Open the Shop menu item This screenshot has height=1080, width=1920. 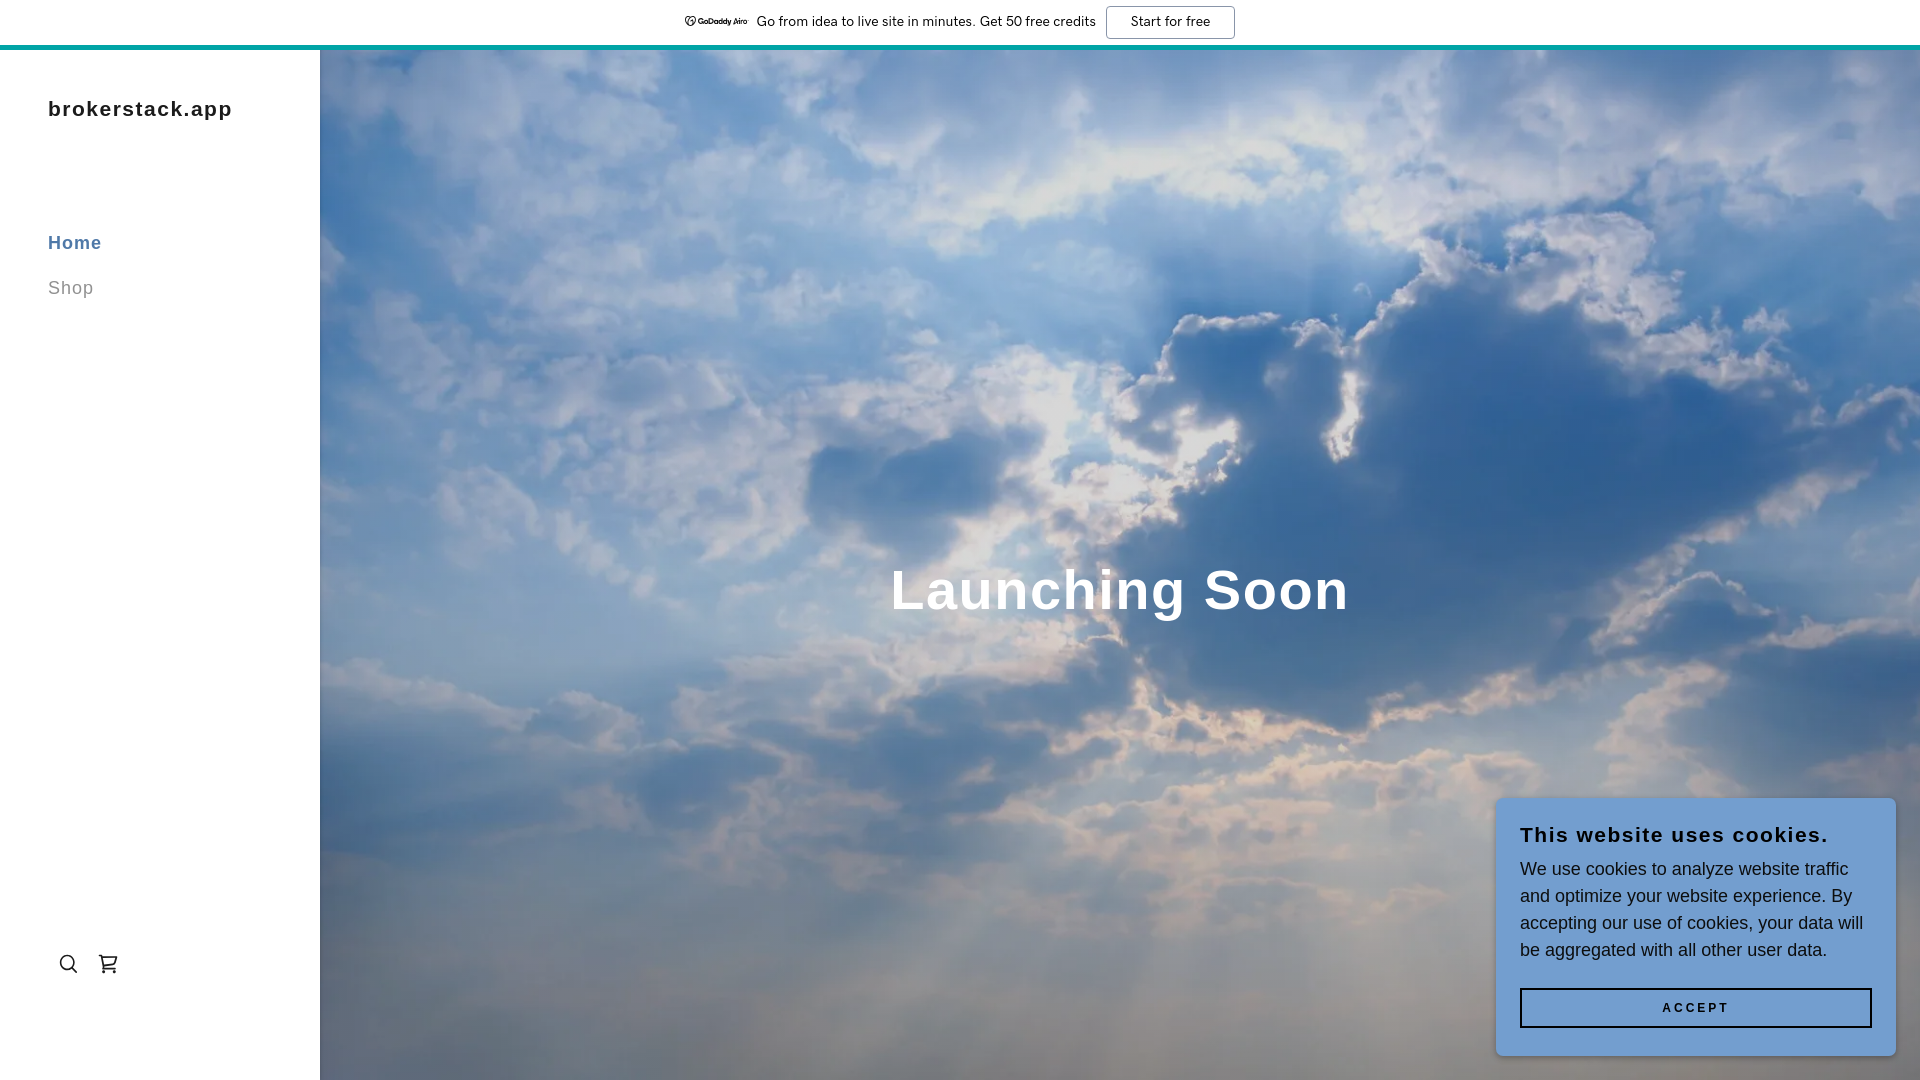[71, 288]
